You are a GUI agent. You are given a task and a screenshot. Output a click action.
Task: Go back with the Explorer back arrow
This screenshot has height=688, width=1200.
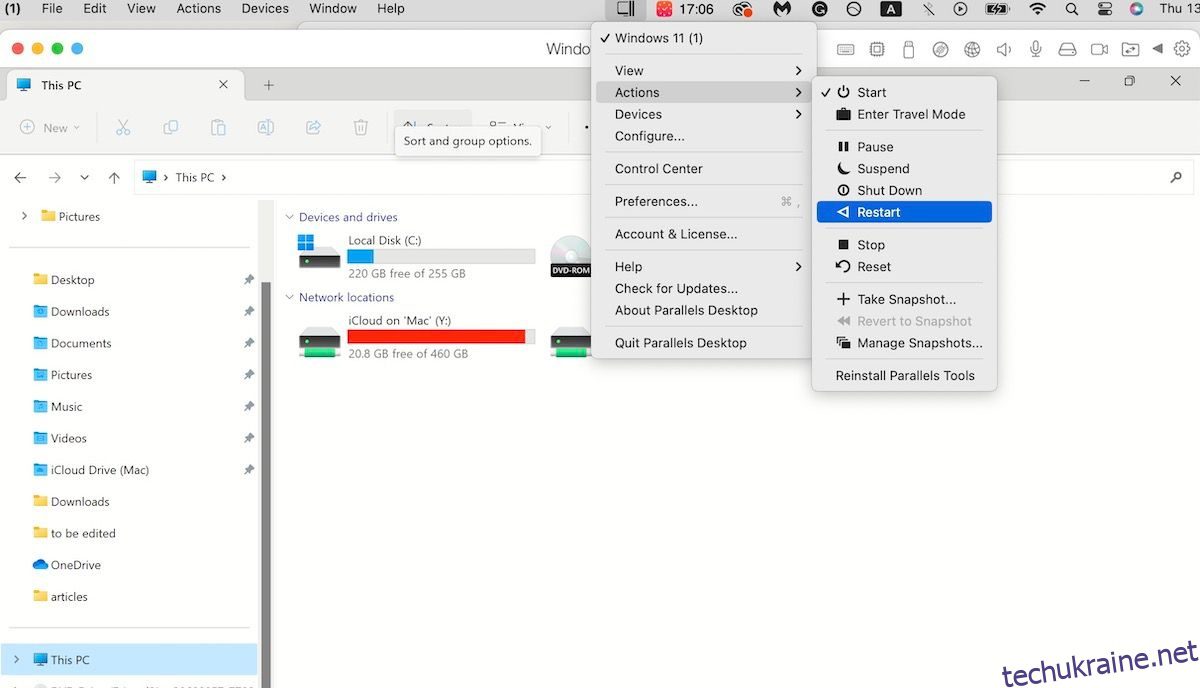tap(21, 177)
